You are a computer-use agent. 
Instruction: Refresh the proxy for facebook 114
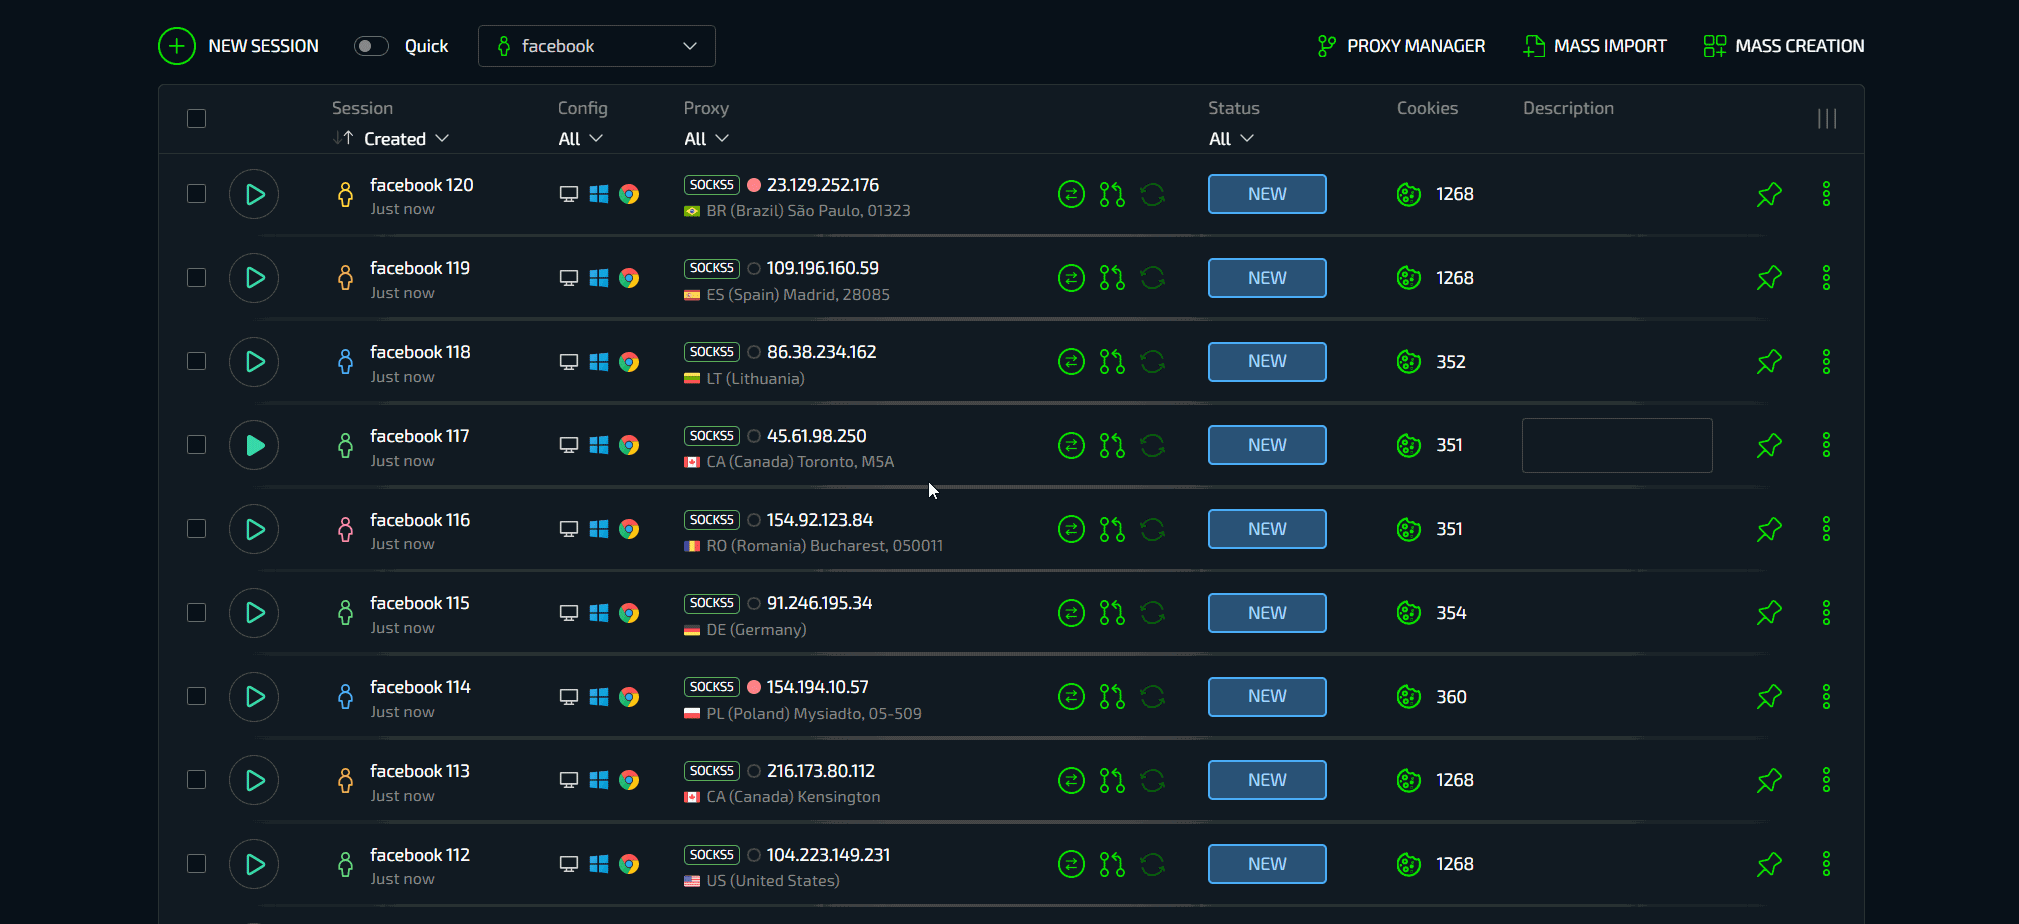[1153, 697]
